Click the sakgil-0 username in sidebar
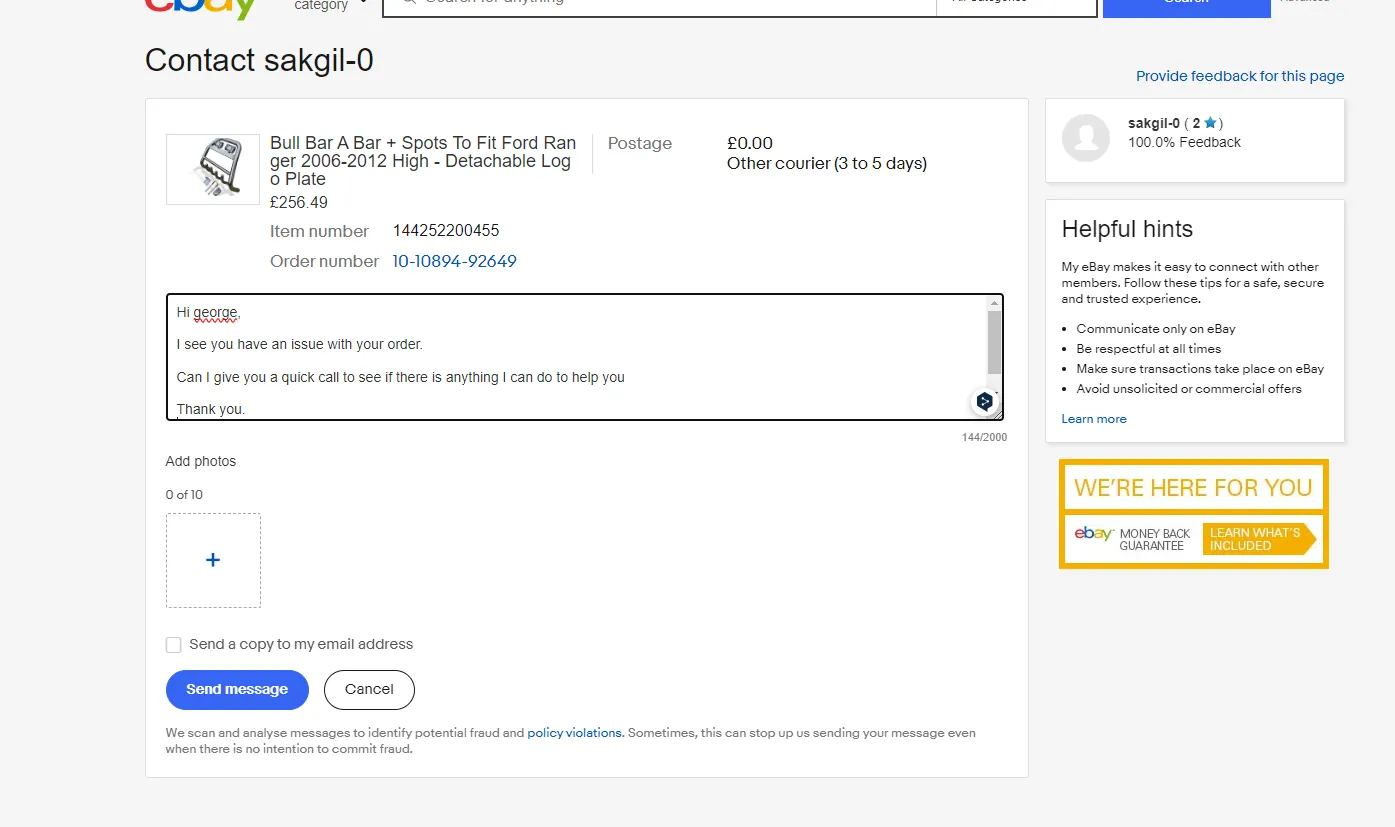The height and width of the screenshot is (827, 1395). pos(1154,123)
